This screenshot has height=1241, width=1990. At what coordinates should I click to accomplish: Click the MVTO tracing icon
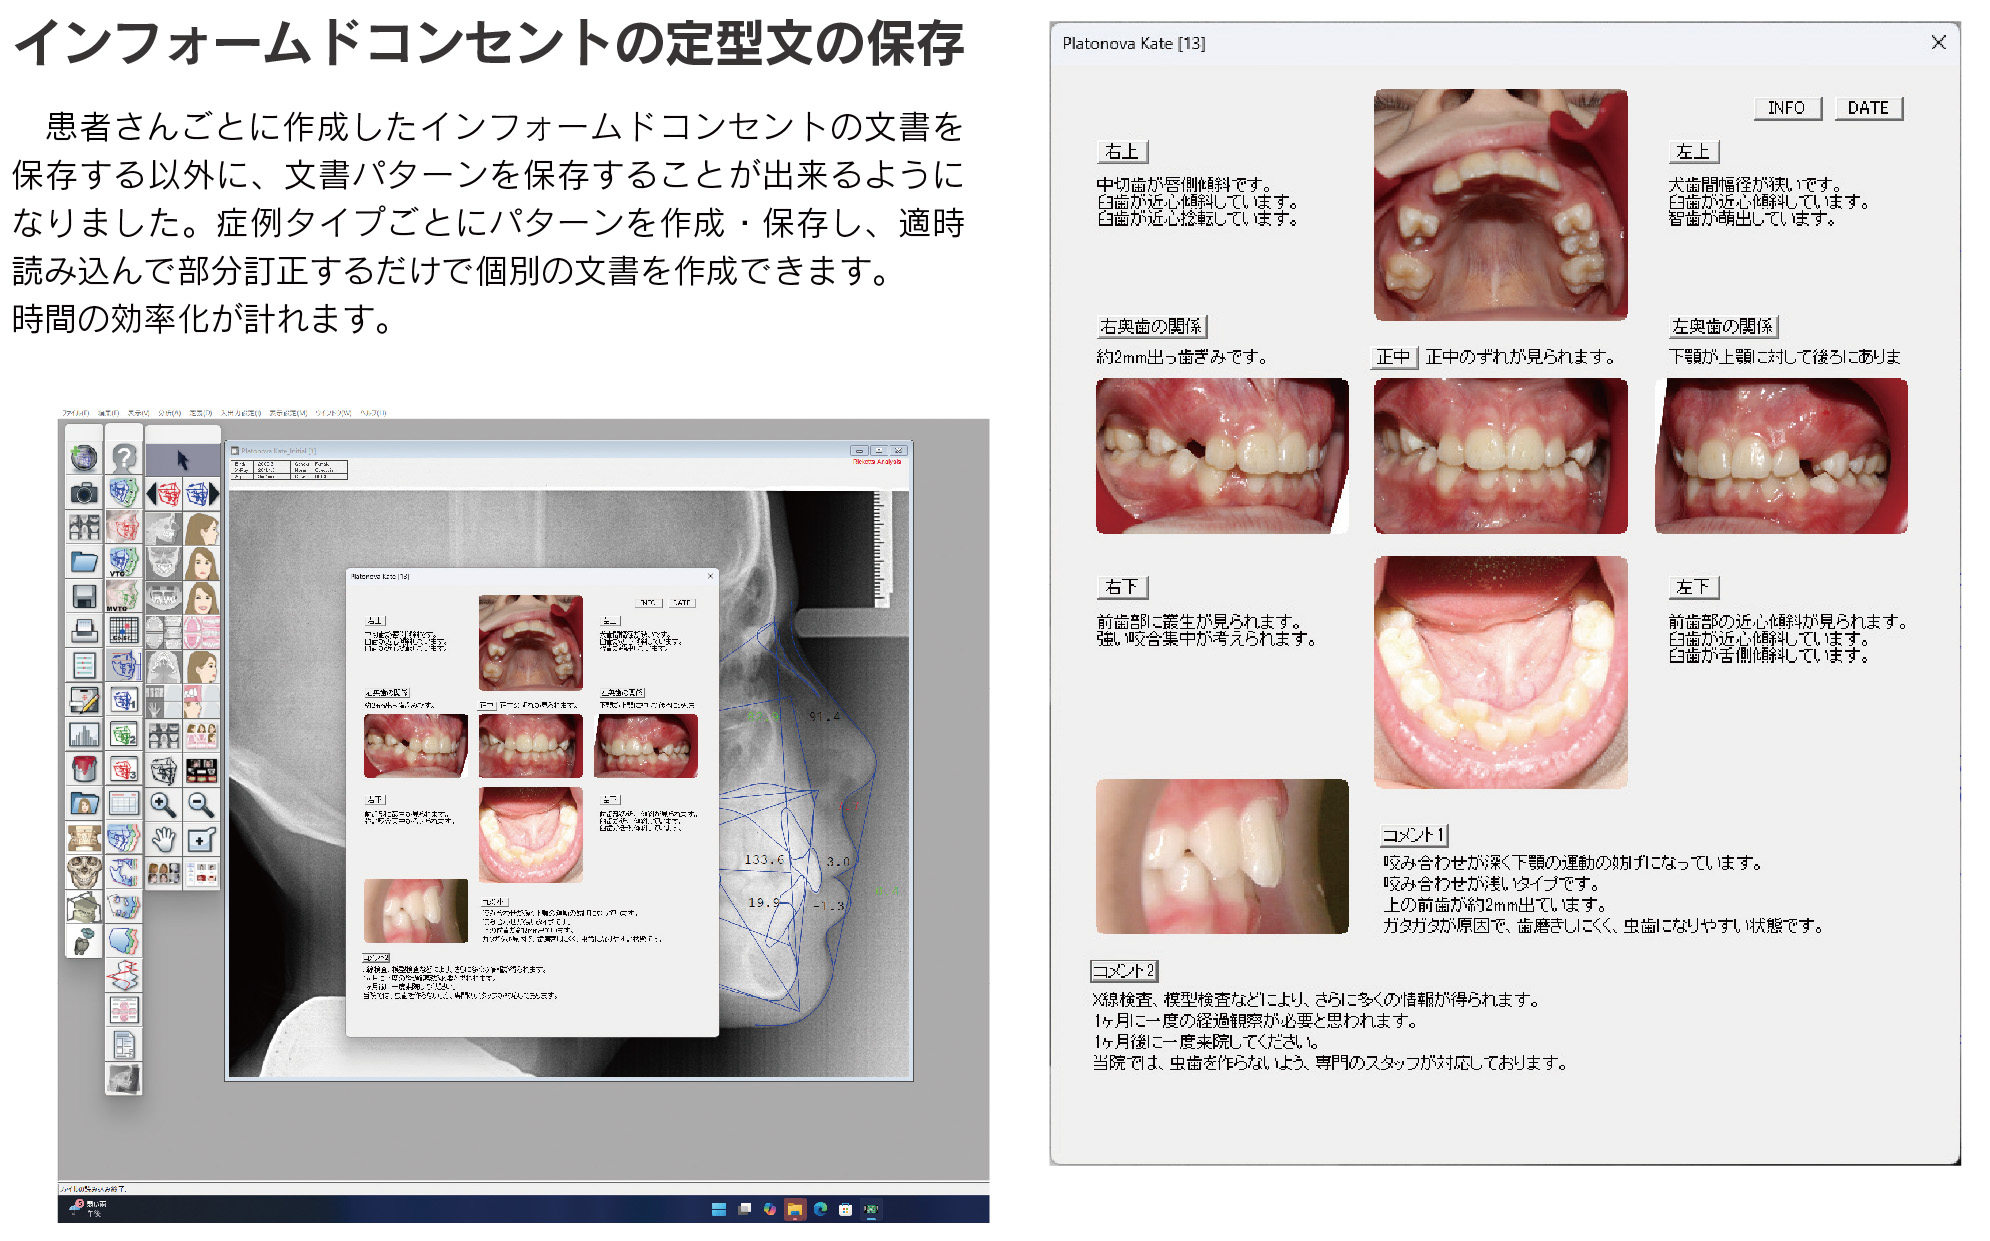tap(124, 597)
